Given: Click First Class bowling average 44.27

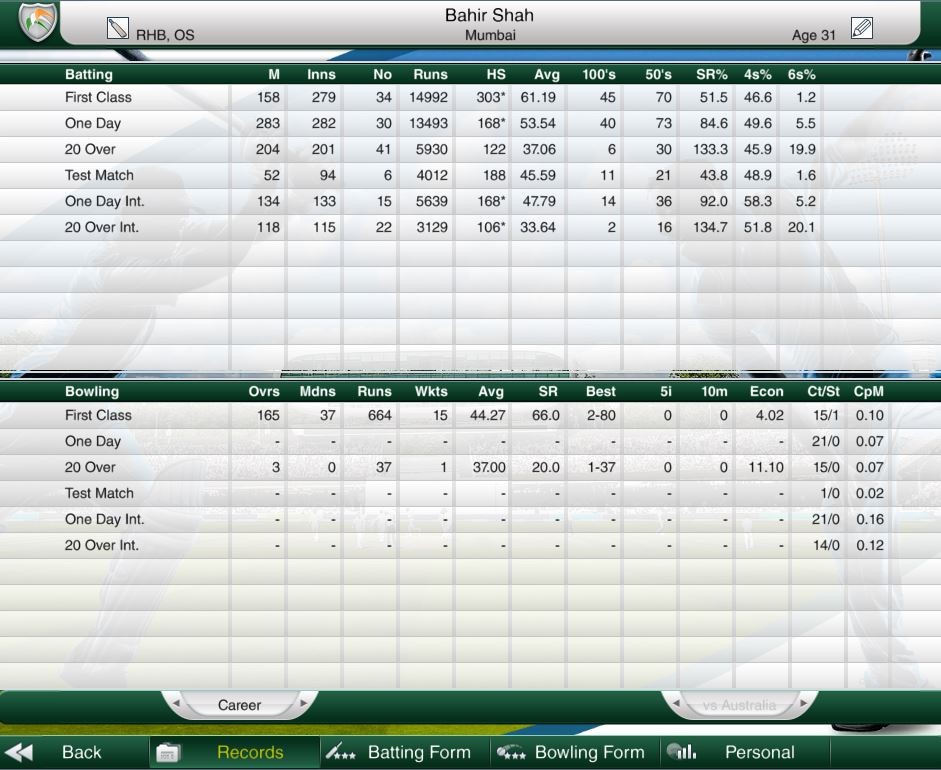Looking at the screenshot, I should (487, 415).
